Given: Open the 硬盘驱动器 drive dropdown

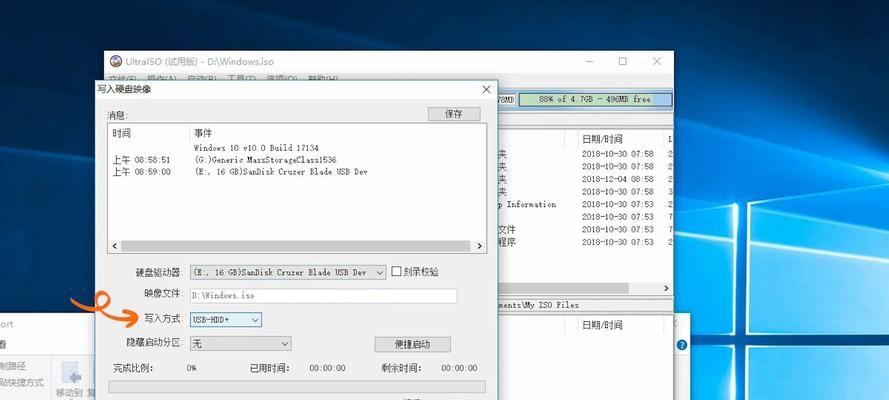Looking at the screenshot, I should click(x=288, y=272).
